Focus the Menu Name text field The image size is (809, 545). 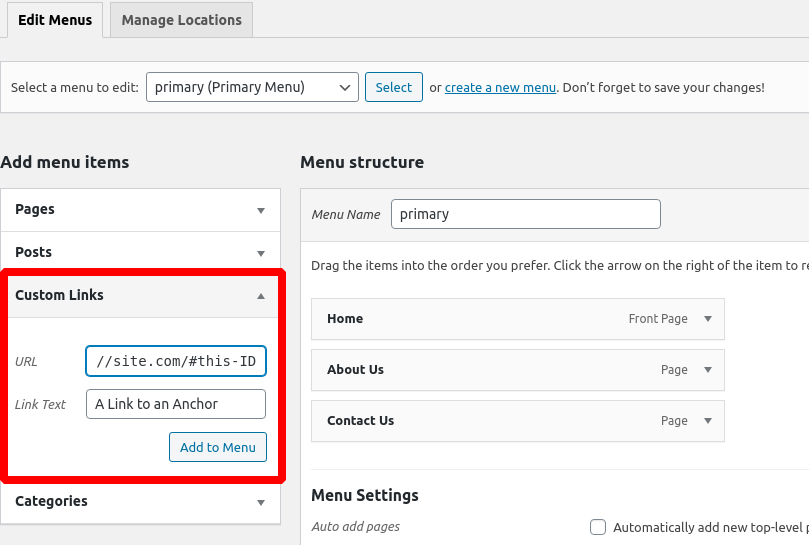[x=525, y=214]
